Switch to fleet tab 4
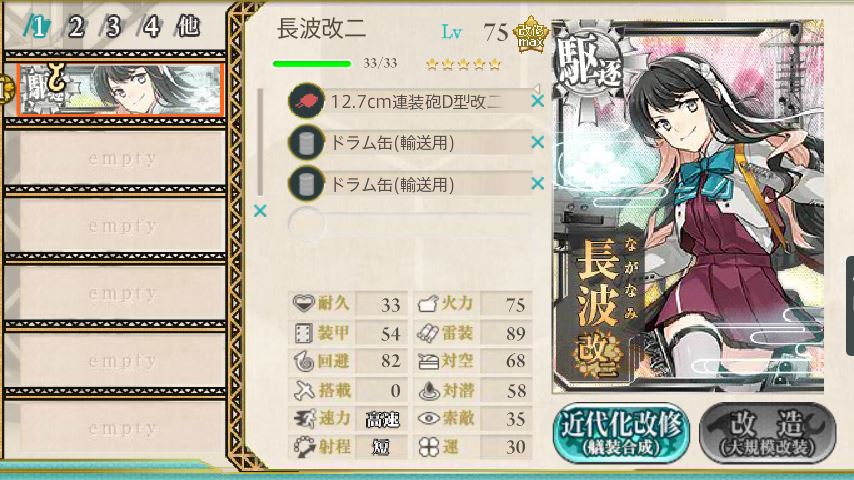This screenshot has height=480, width=854. point(151,26)
